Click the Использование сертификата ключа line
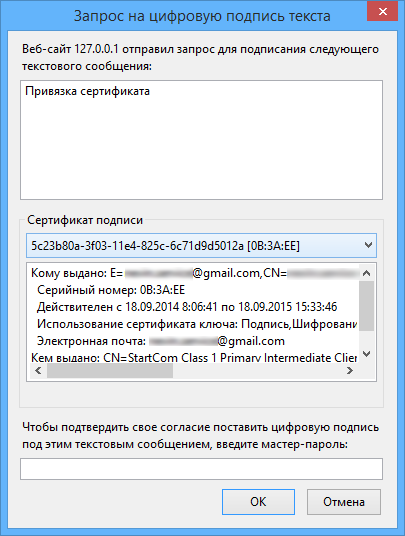Screen dimensions: 405x536 pyautogui.click(x=197, y=324)
